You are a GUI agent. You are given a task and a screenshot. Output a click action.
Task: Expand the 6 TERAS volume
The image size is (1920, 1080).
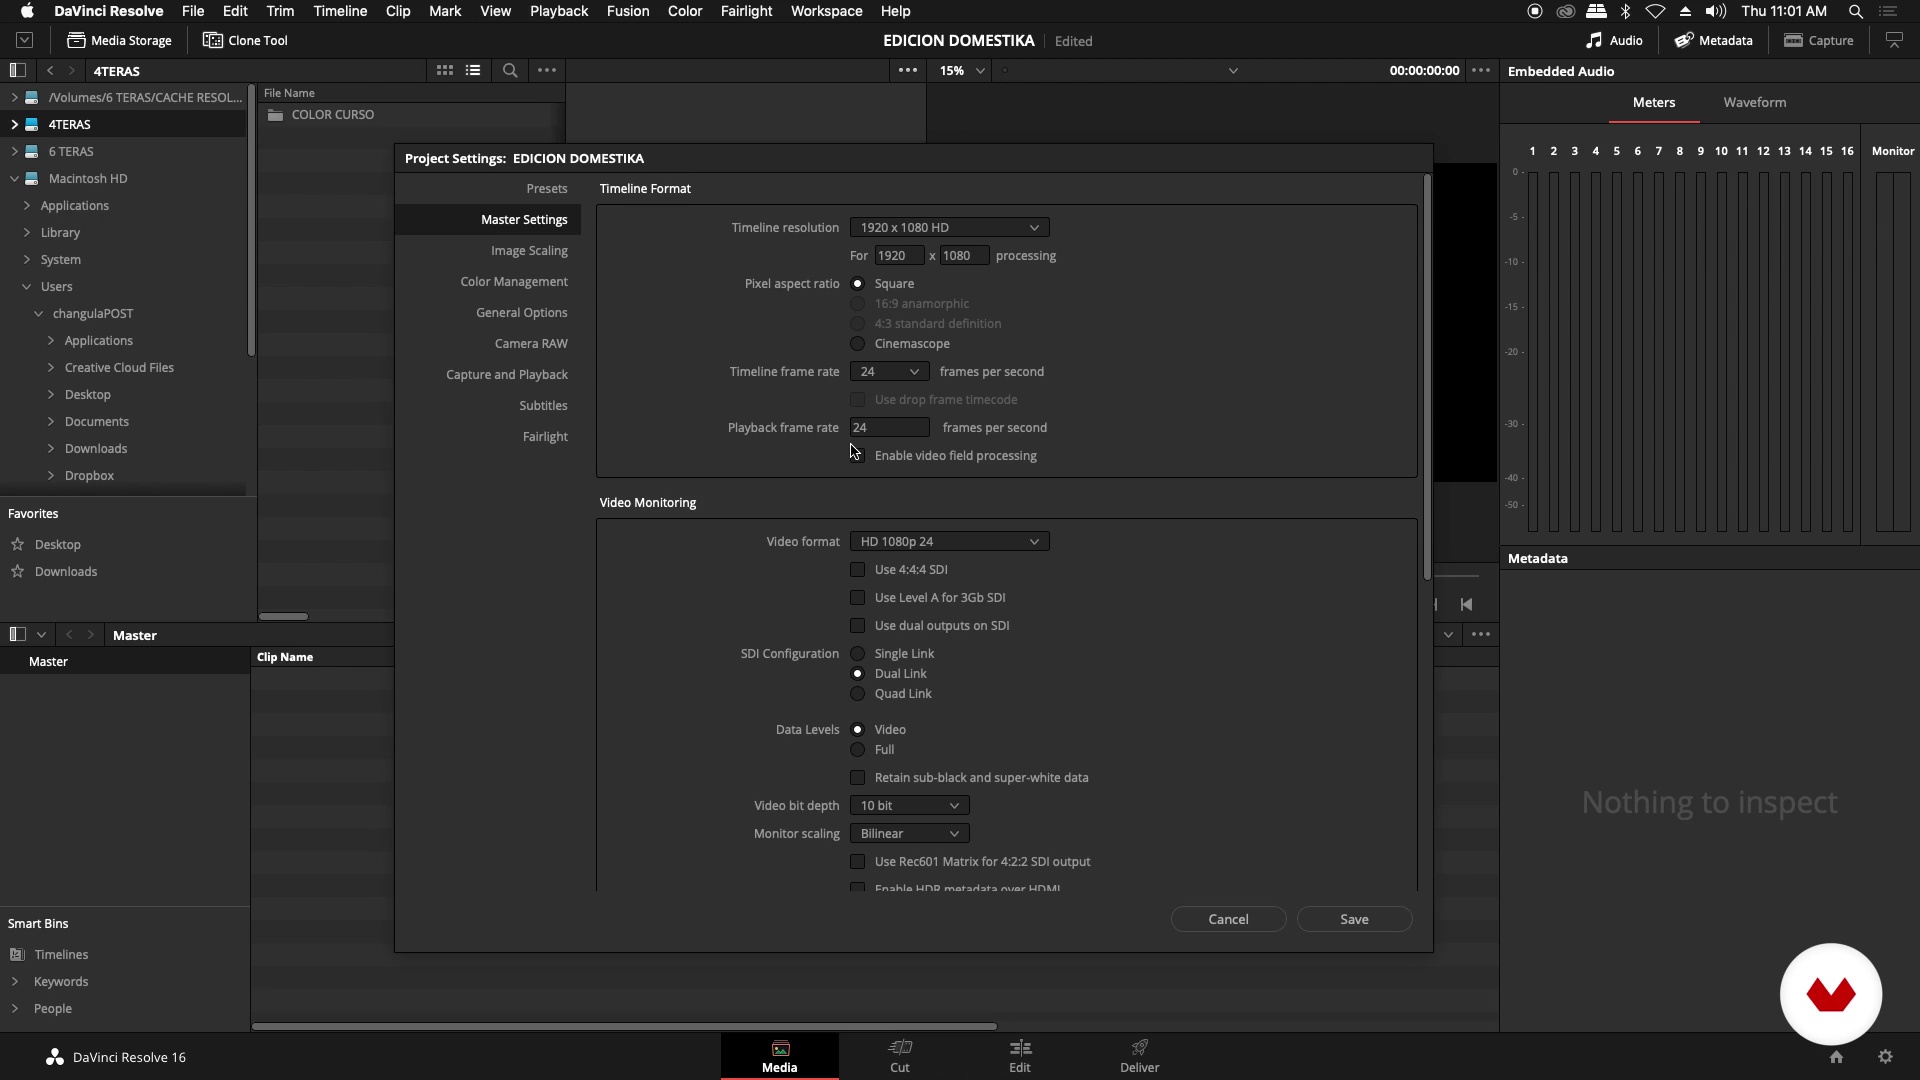point(14,151)
